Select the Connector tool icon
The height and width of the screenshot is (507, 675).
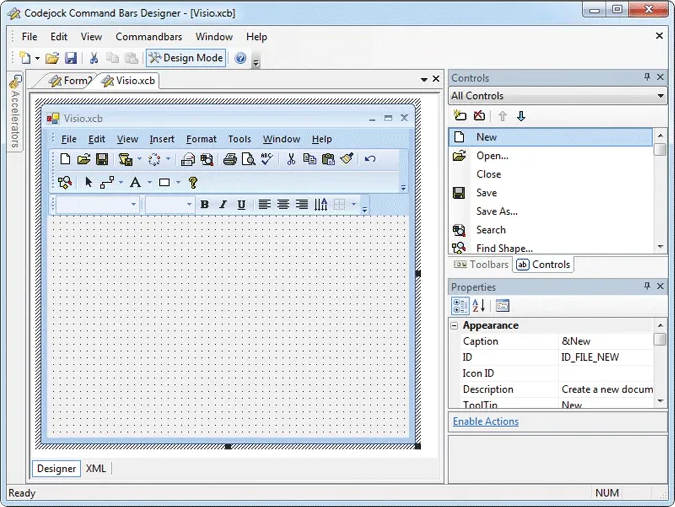[107, 182]
